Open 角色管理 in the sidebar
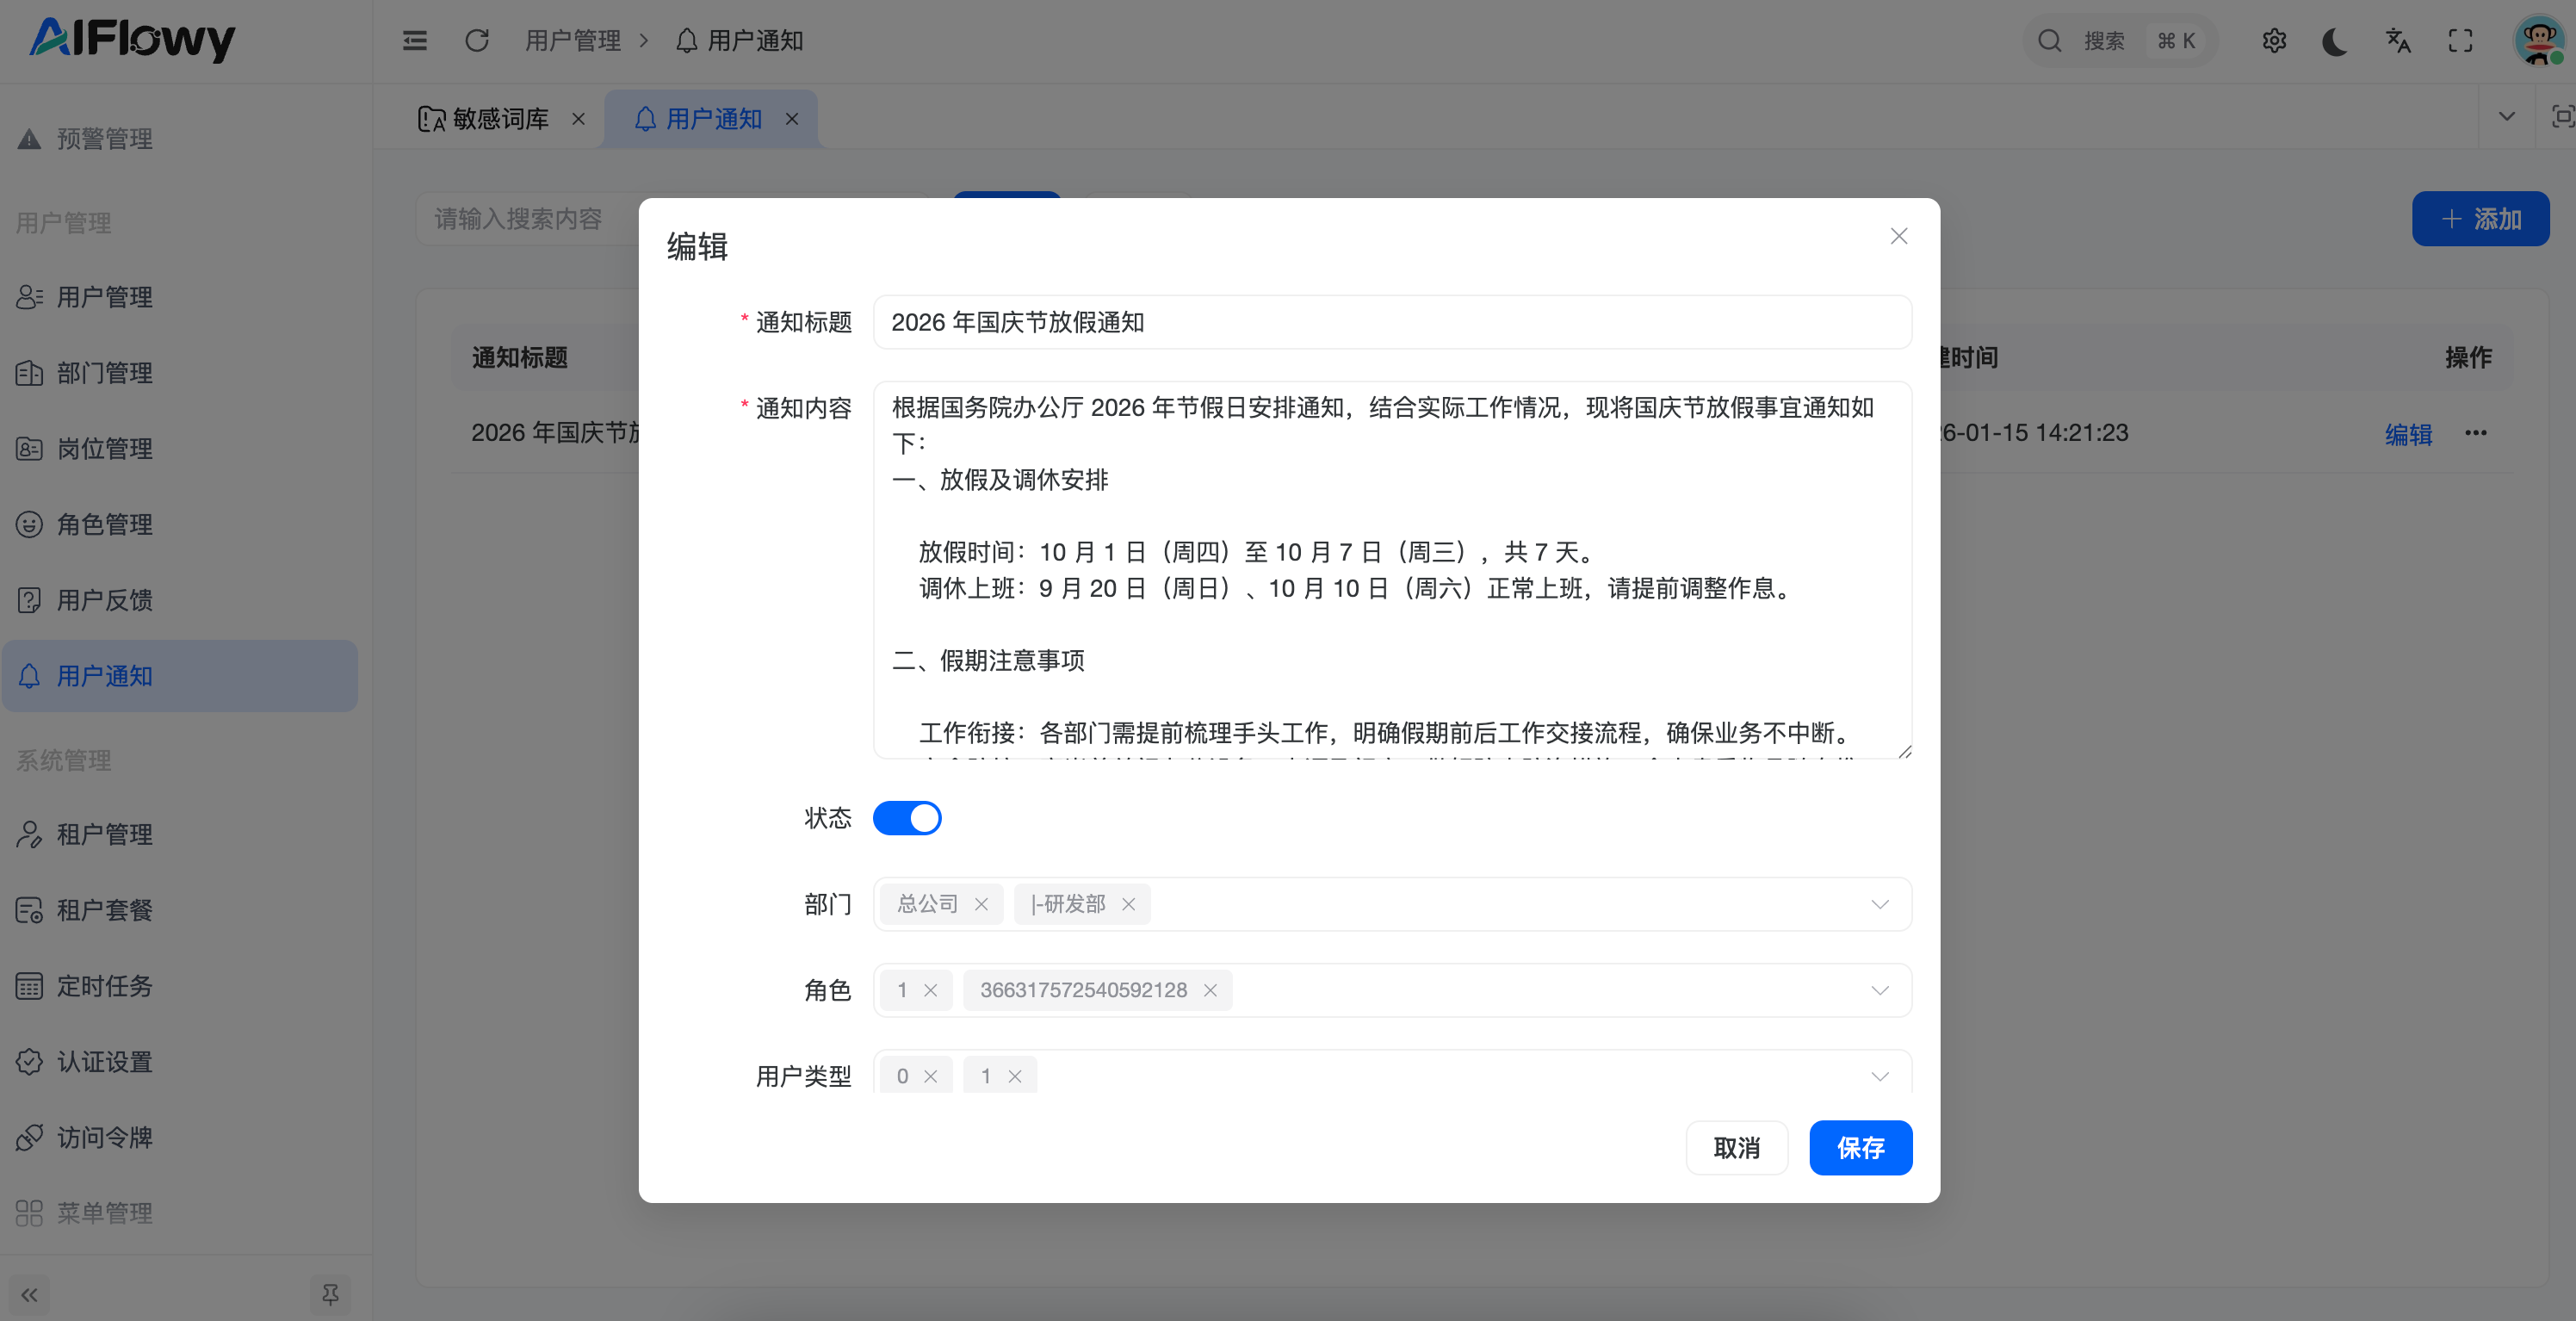This screenshot has height=1321, width=2576. pos(104,524)
